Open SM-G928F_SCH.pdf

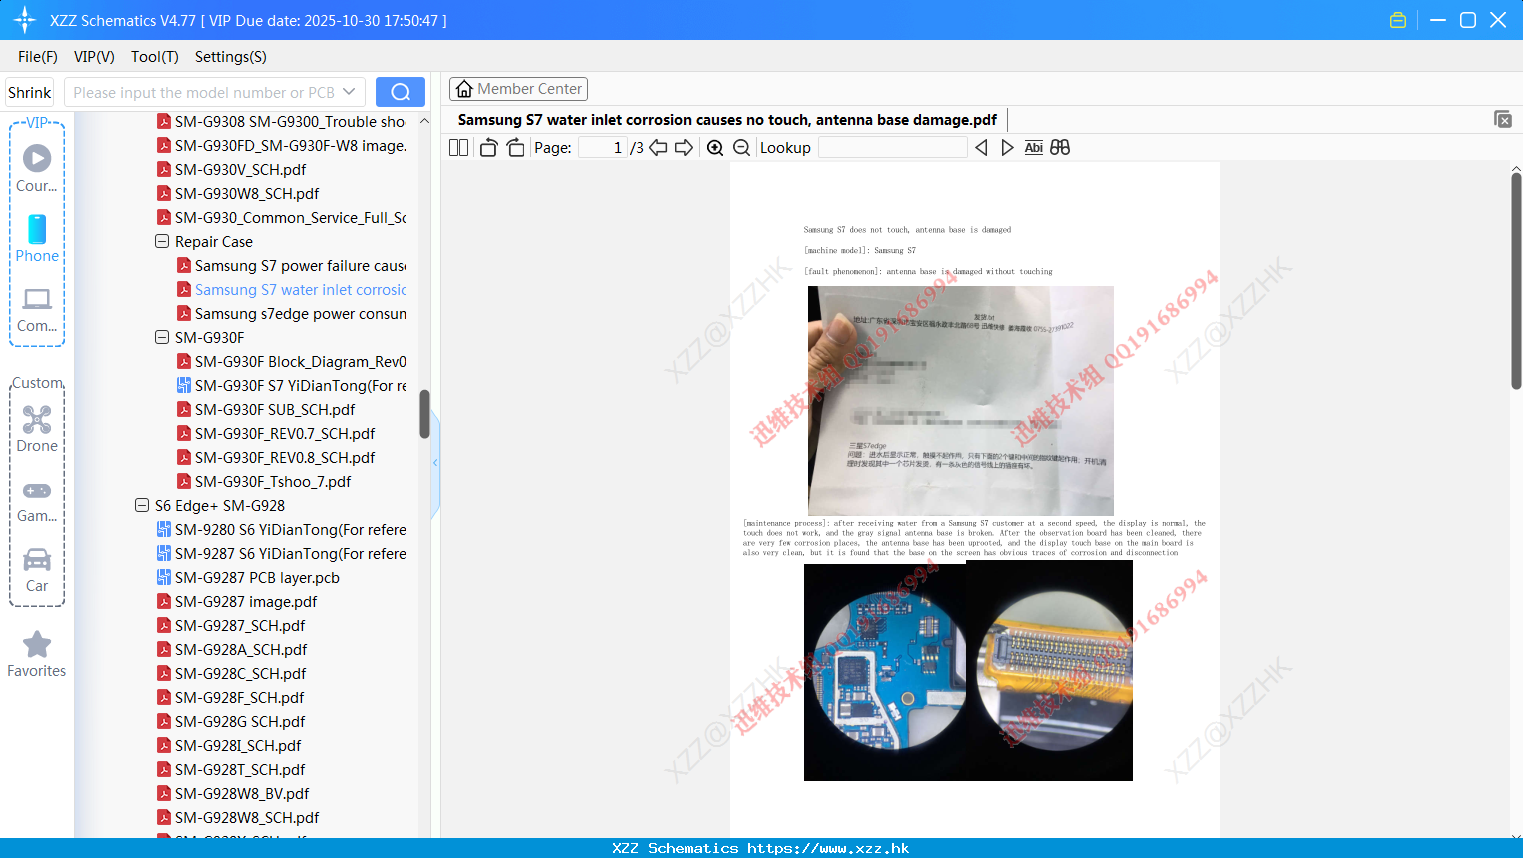(x=231, y=697)
